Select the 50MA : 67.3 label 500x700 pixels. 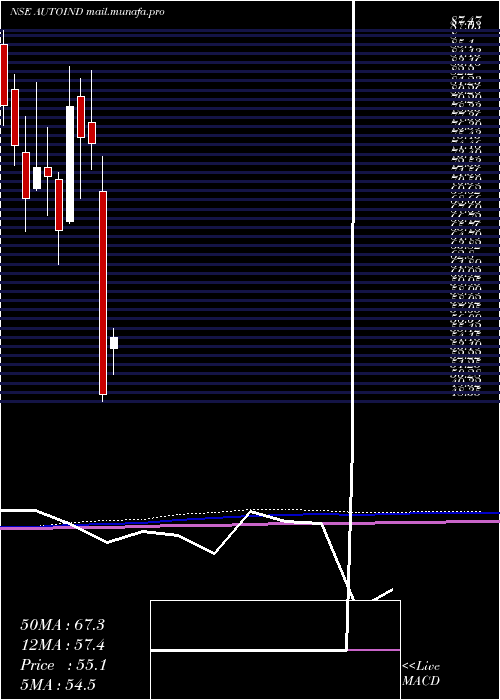tap(62, 625)
